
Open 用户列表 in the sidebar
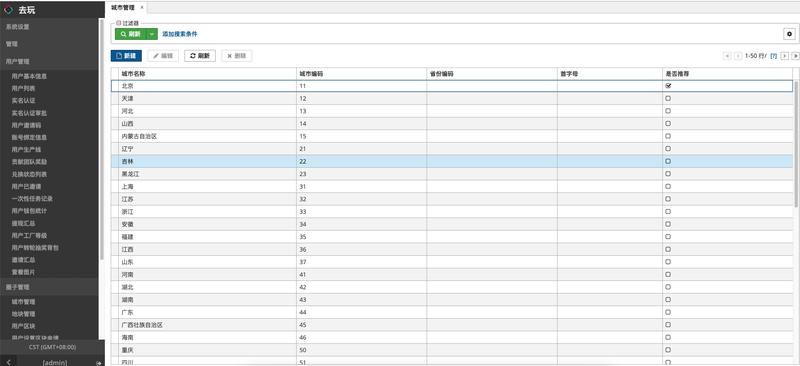(23, 88)
